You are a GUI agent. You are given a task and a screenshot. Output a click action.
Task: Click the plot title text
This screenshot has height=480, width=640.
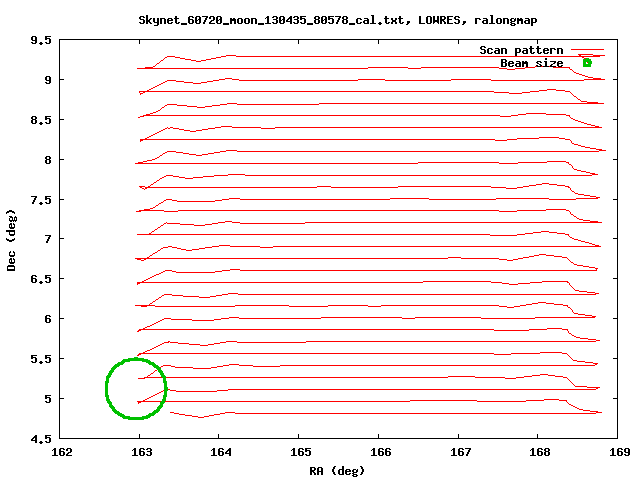(x=338, y=20)
